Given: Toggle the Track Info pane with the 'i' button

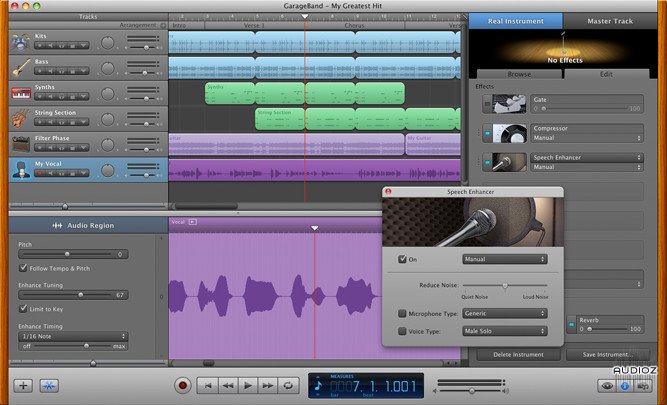Looking at the screenshot, I should [x=625, y=386].
